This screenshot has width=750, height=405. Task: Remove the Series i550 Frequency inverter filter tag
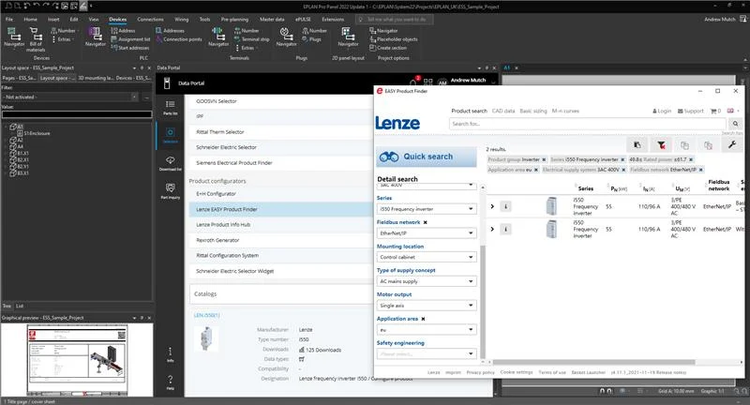(622, 160)
